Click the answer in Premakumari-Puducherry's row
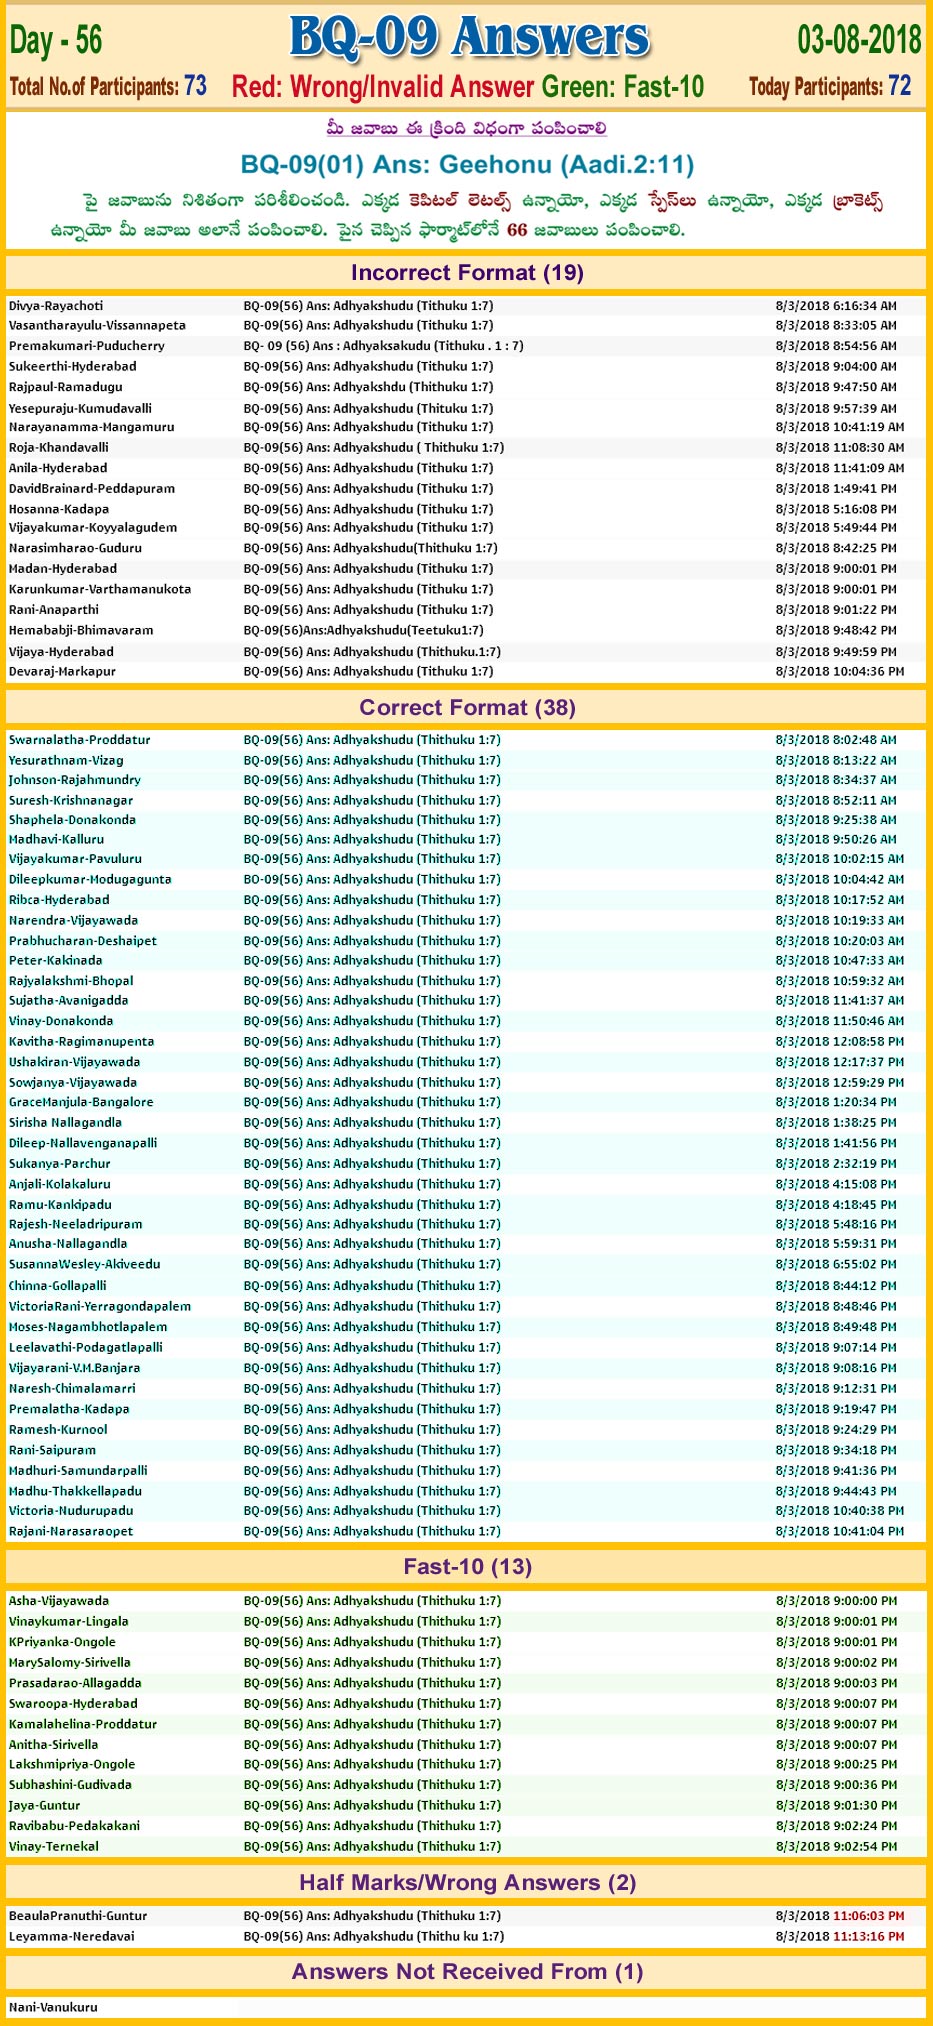 click(383, 346)
